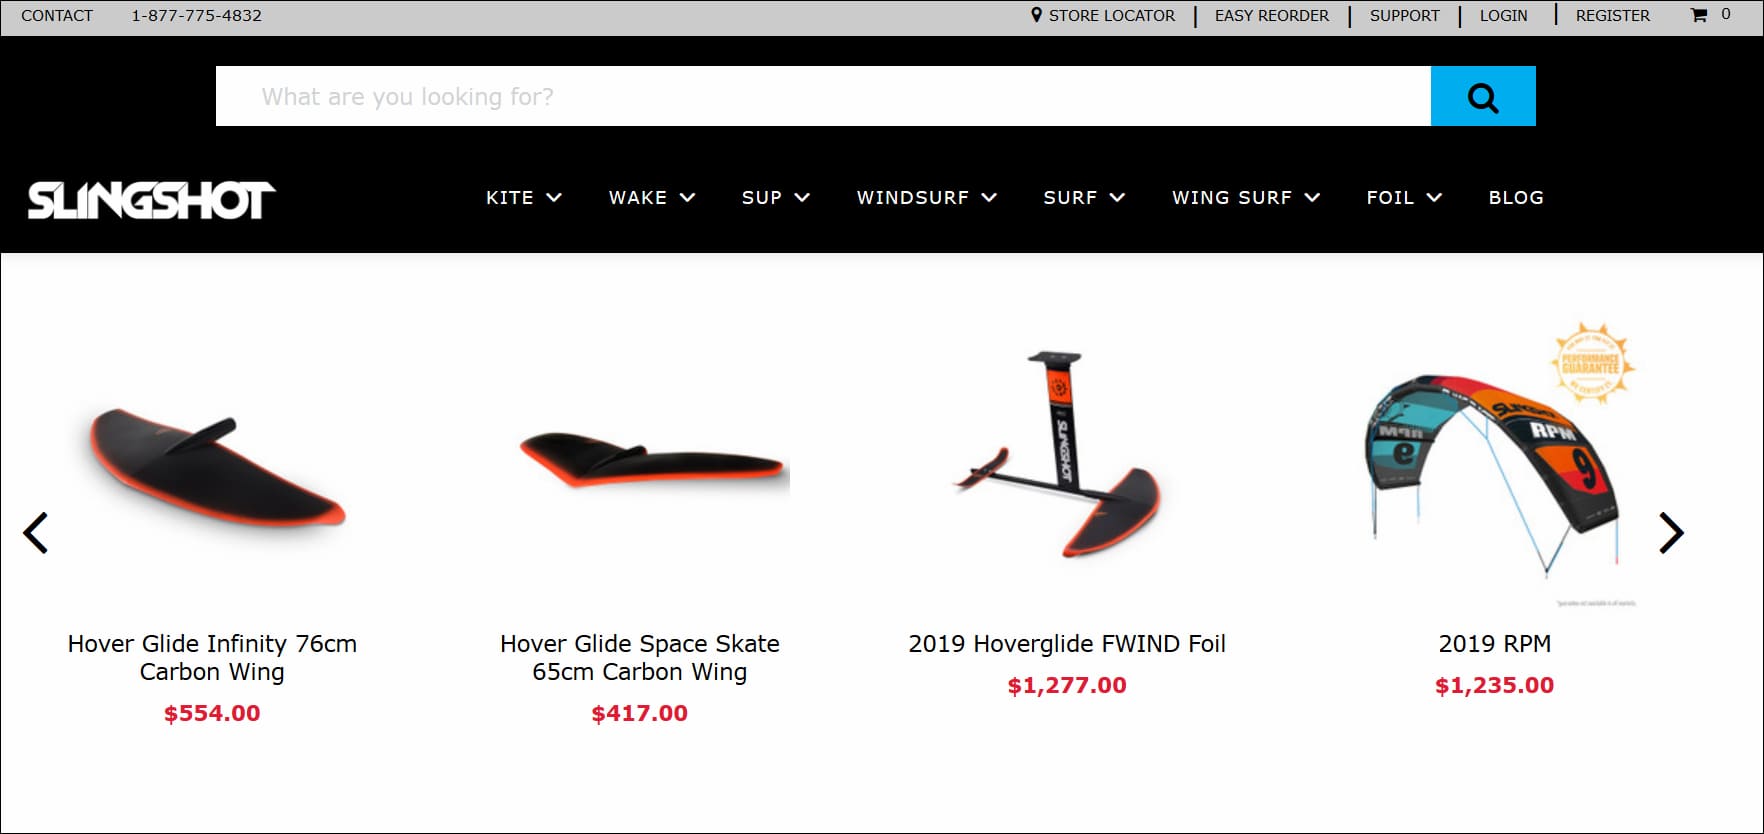This screenshot has width=1764, height=834.
Task: Show previous products with left arrow
Action: click(x=36, y=533)
